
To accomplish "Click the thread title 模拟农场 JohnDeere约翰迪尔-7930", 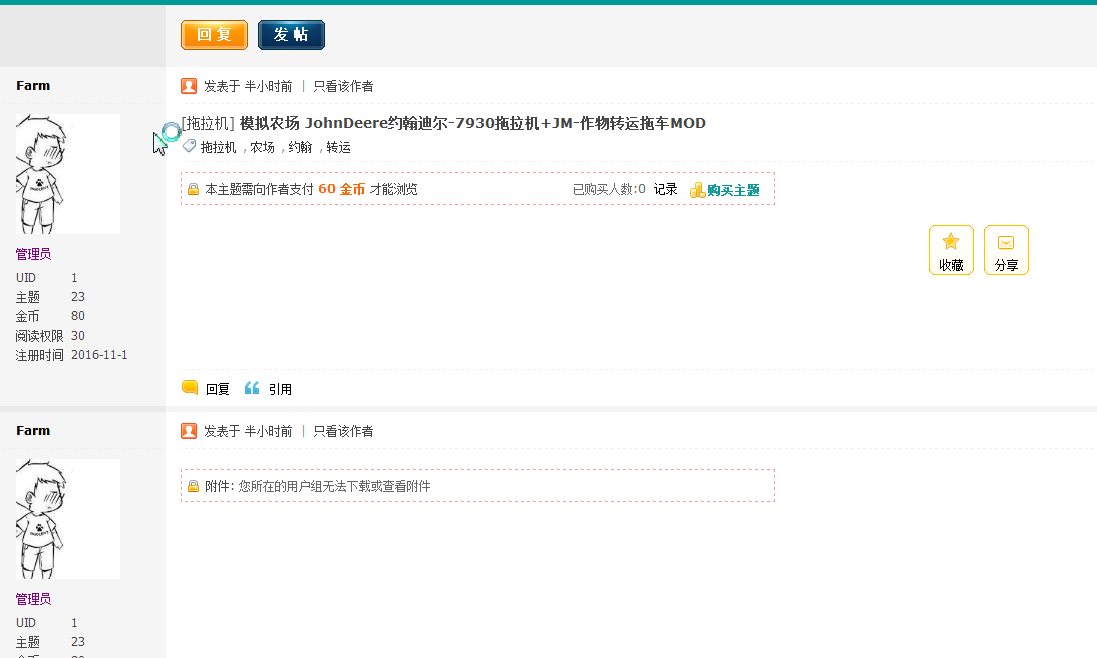I will point(472,124).
